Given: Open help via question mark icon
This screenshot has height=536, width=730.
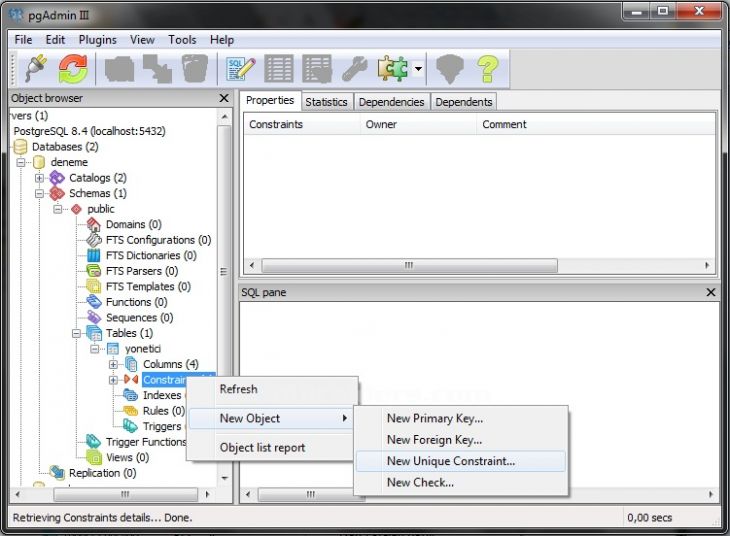Looking at the screenshot, I should click(488, 69).
